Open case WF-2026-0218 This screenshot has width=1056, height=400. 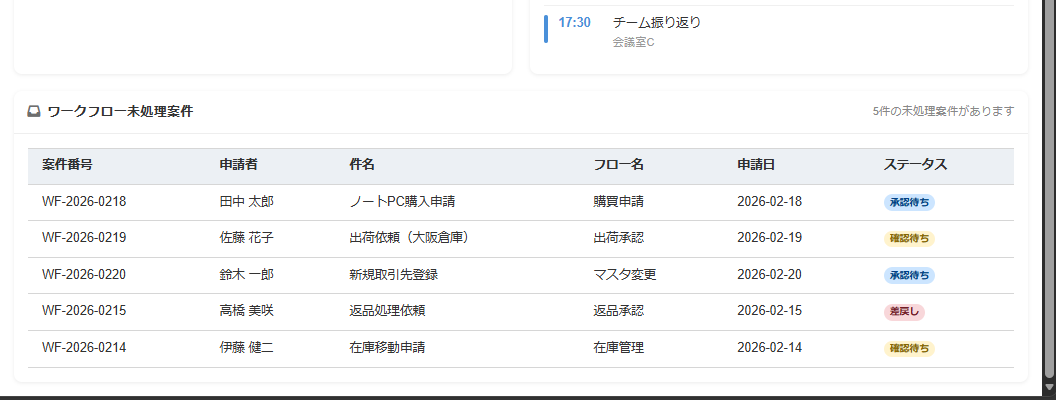(84, 202)
